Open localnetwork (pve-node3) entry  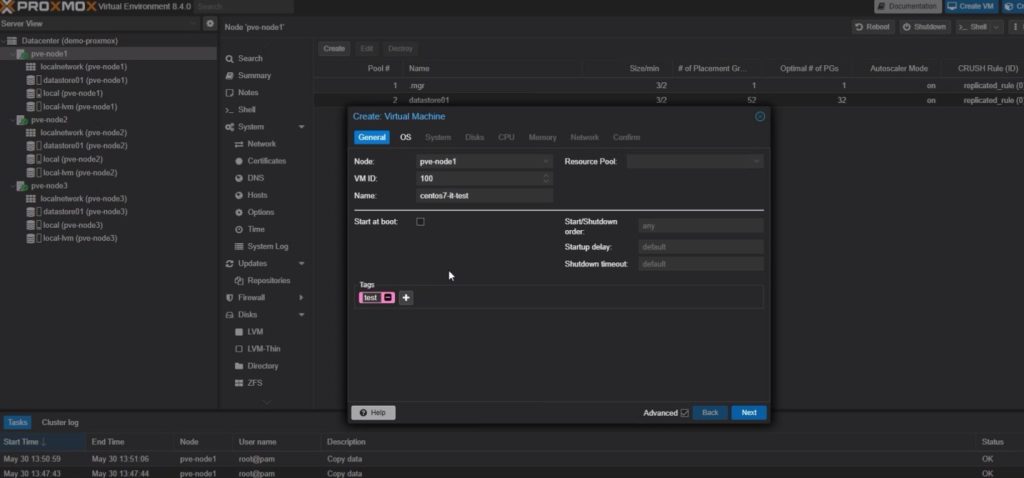tap(84, 199)
